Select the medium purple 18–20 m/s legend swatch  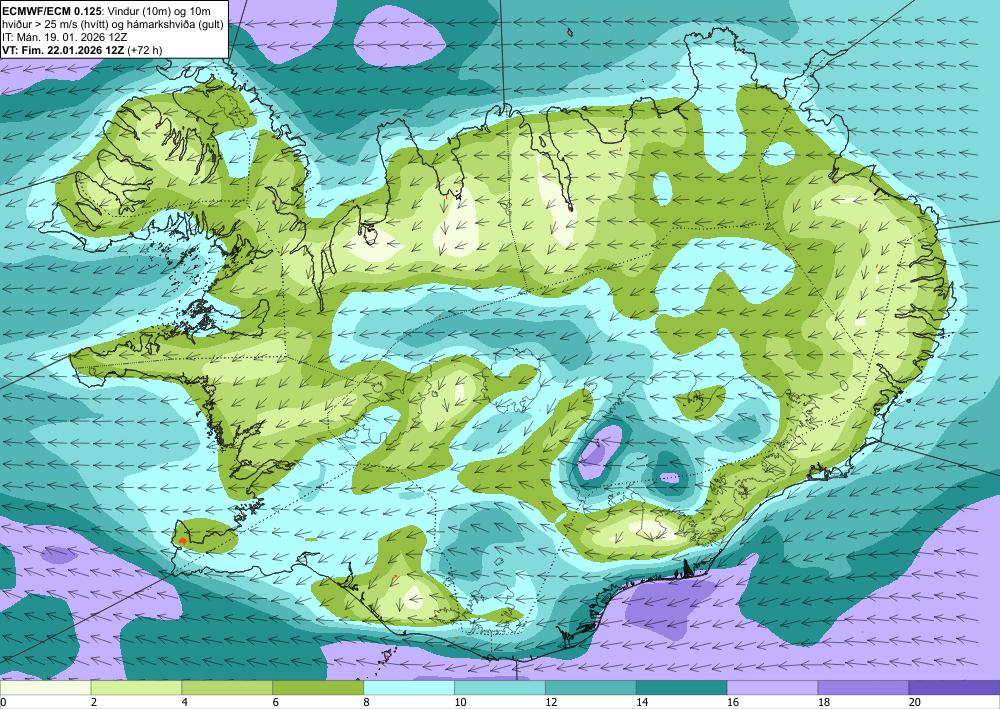tap(863, 687)
